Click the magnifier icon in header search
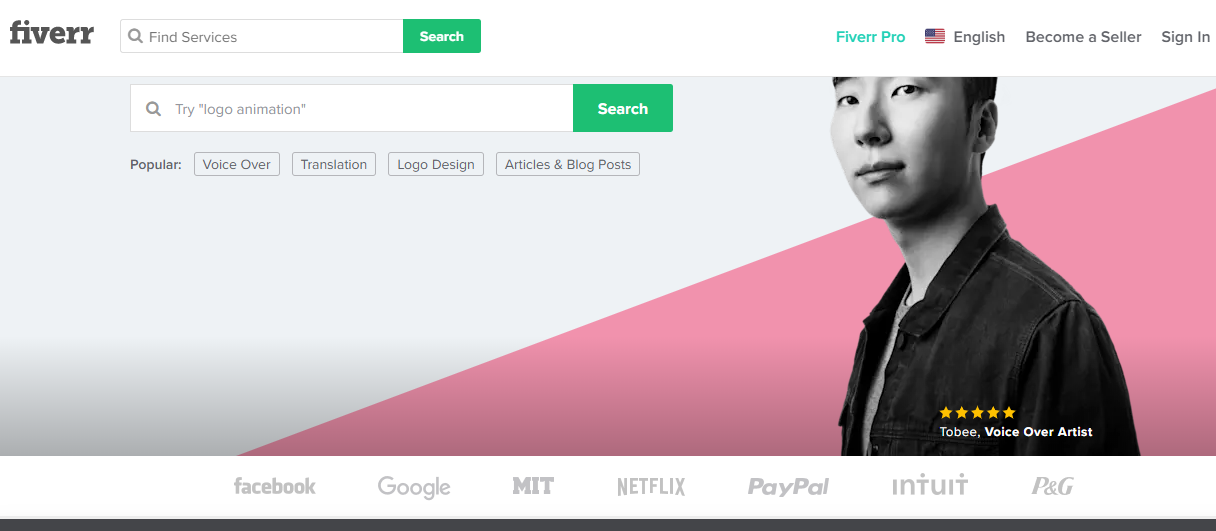 pos(136,37)
